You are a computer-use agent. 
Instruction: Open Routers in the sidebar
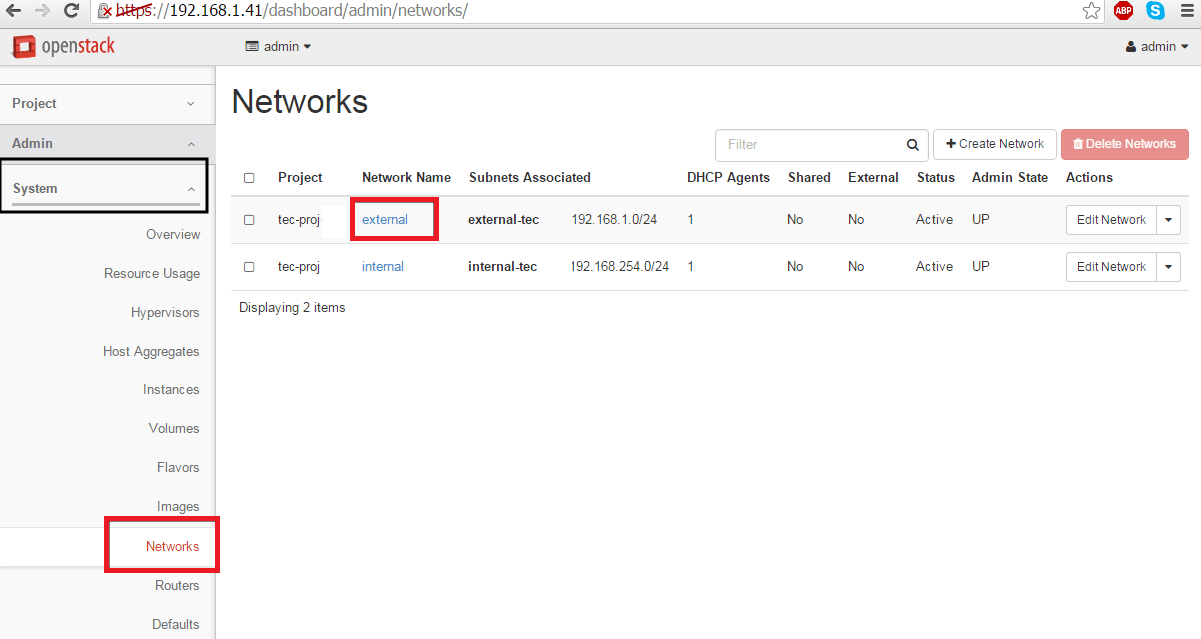click(177, 586)
